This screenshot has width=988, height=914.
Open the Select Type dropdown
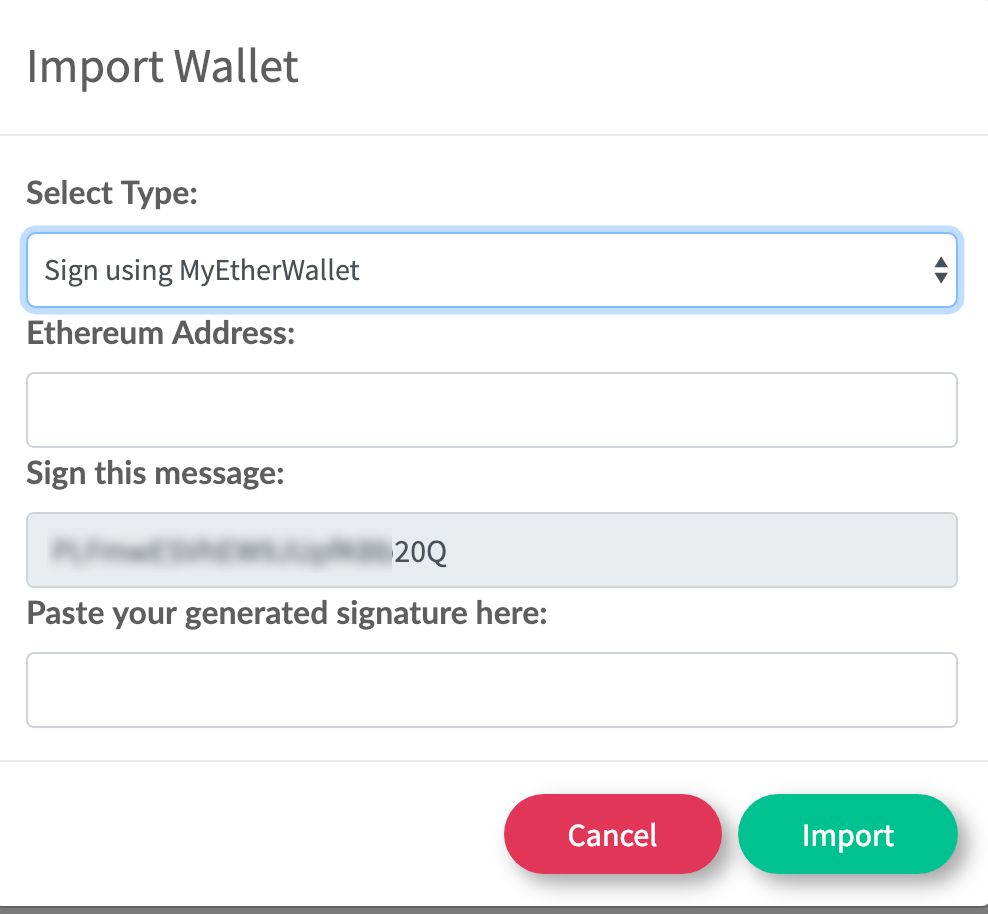490,270
